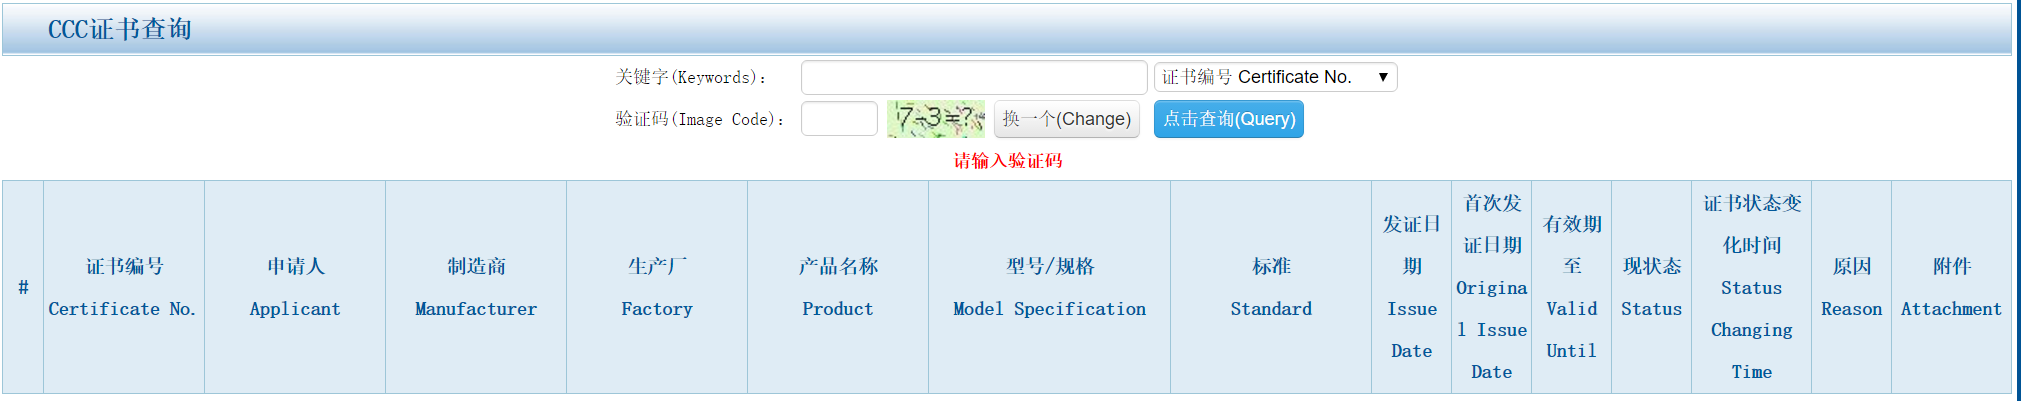
Task: Click the 原因 Reason column header
Action: pyautogui.click(x=1851, y=287)
